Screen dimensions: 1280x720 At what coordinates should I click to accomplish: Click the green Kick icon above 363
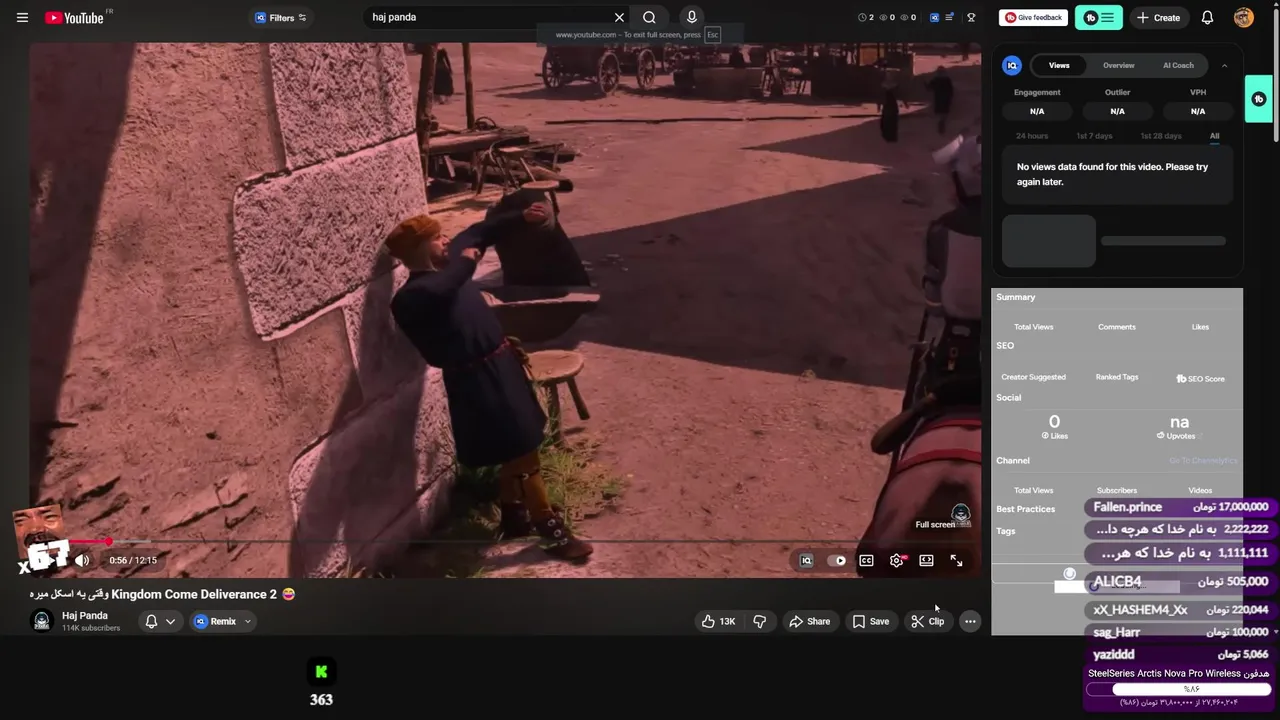(321, 672)
